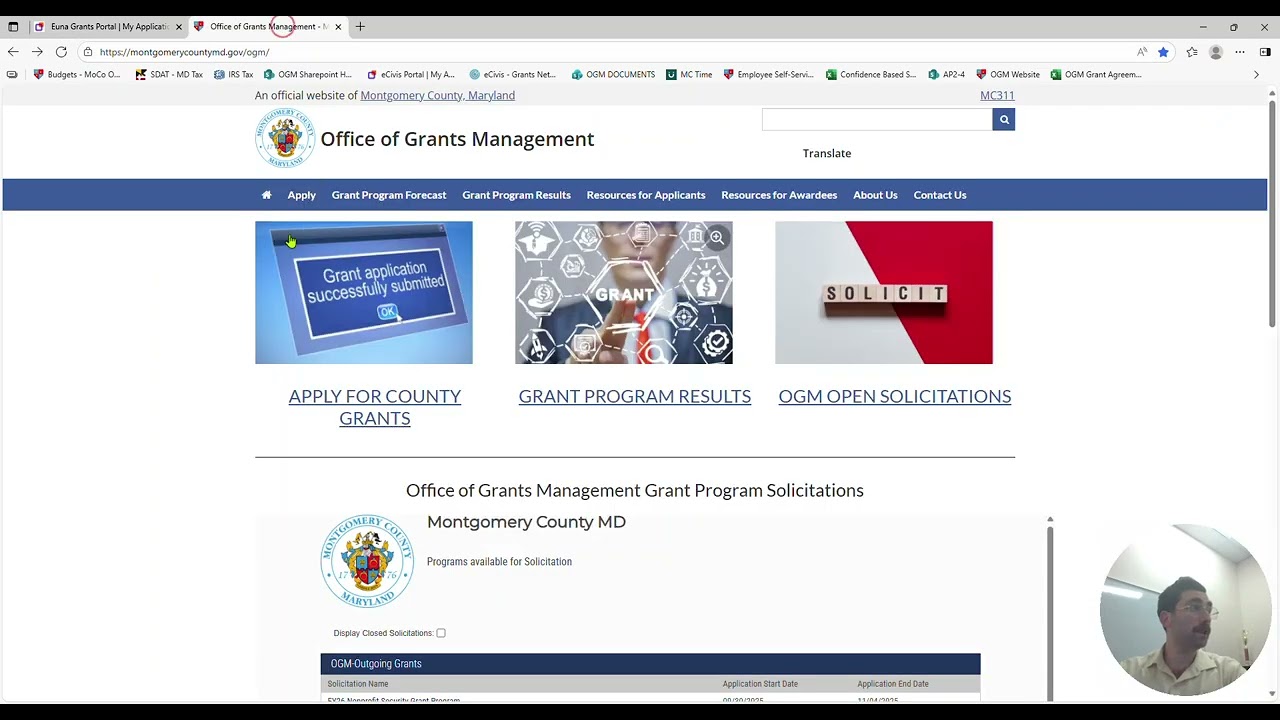Screen dimensions: 1280x720
Task: Open the About Us menu item
Action: click(x=875, y=195)
